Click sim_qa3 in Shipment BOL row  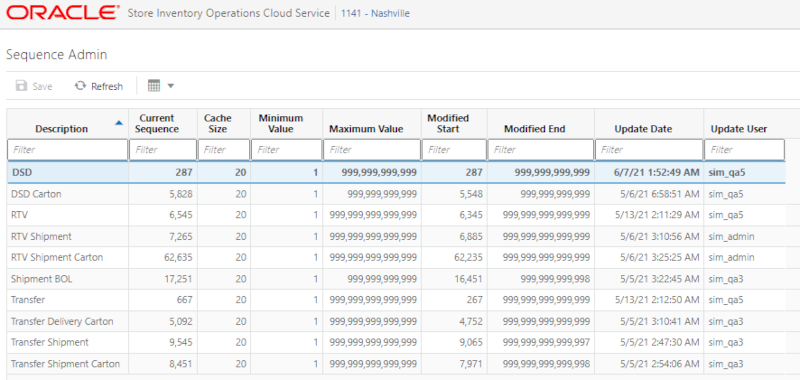pyautogui.click(x=727, y=279)
